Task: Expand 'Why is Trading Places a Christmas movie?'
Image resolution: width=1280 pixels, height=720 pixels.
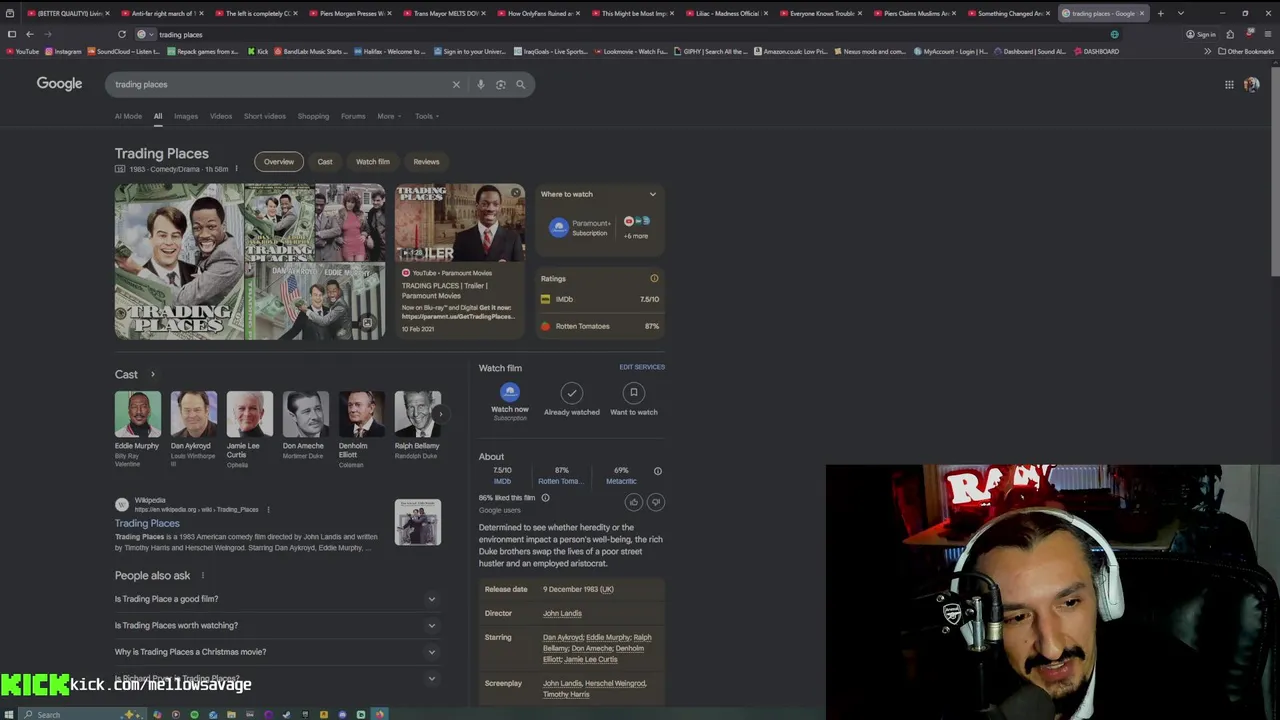Action: click(x=277, y=652)
